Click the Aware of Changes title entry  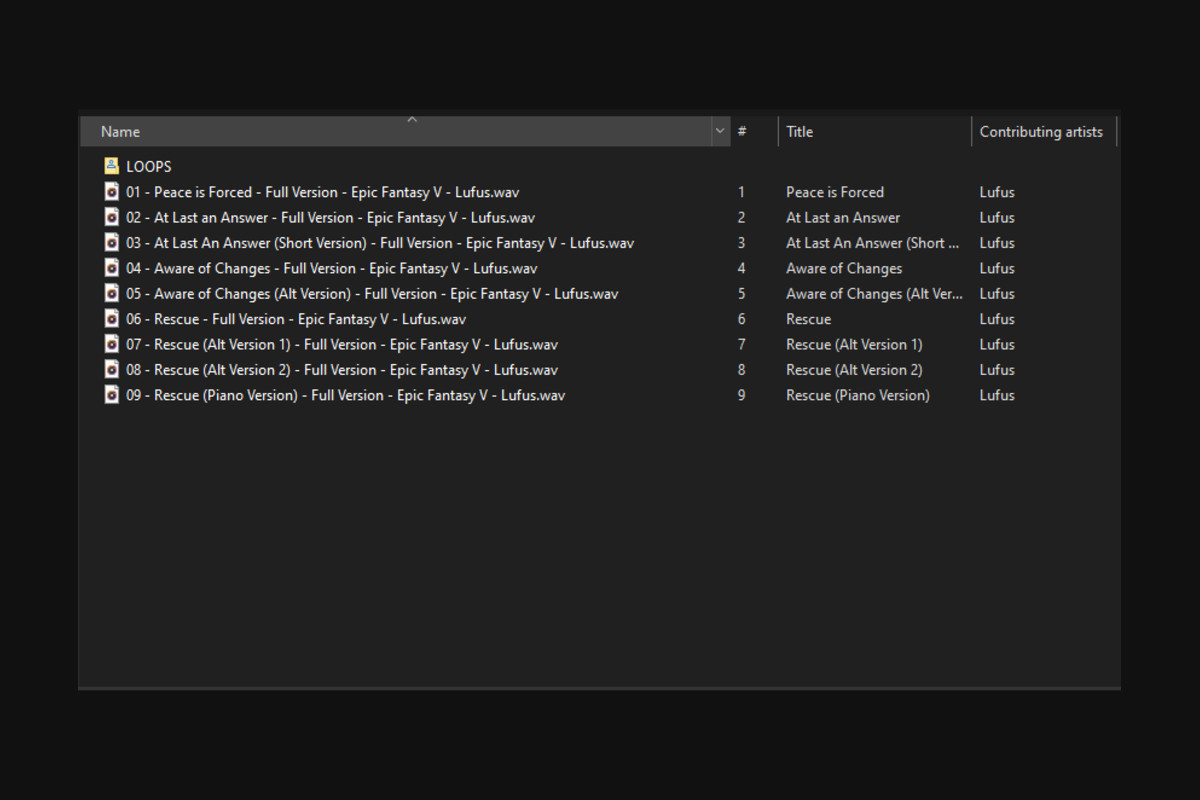844,268
